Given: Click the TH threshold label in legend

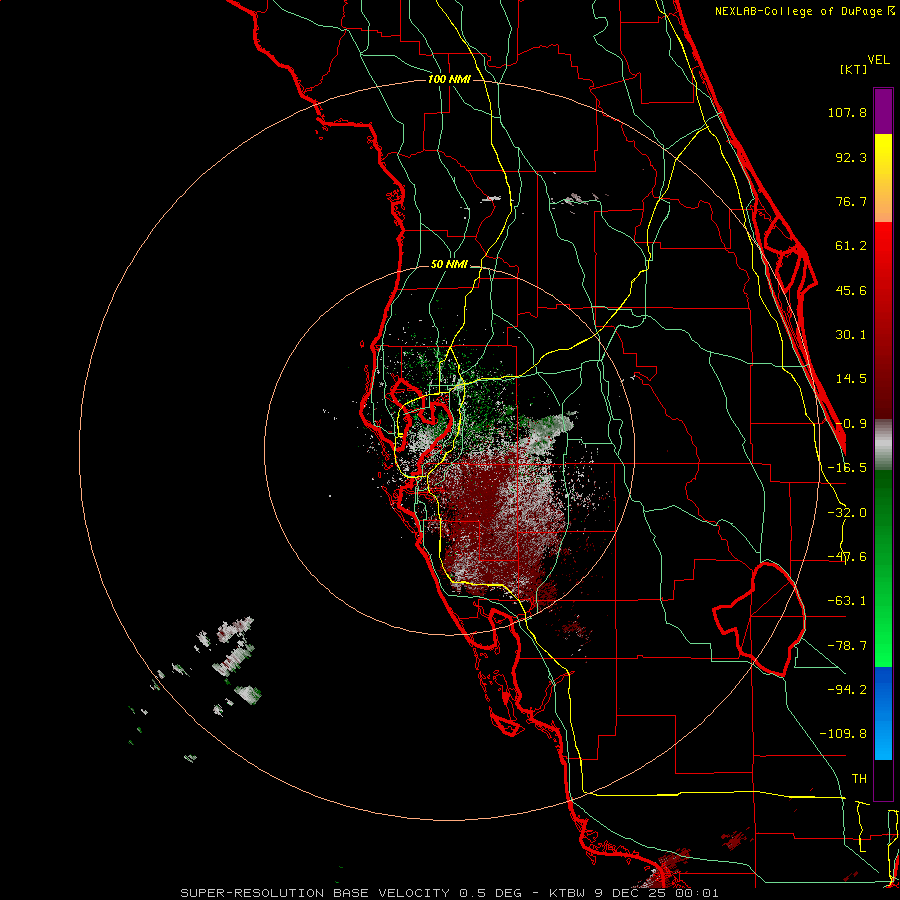Looking at the screenshot, I should [x=859, y=778].
